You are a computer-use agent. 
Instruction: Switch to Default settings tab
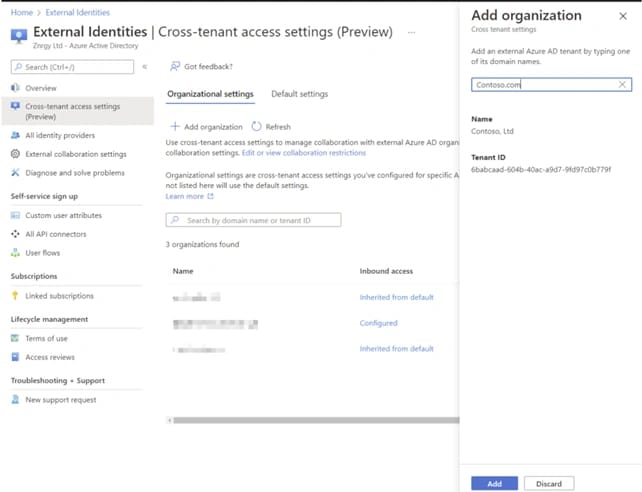pyautogui.click(x=299, y=94)
